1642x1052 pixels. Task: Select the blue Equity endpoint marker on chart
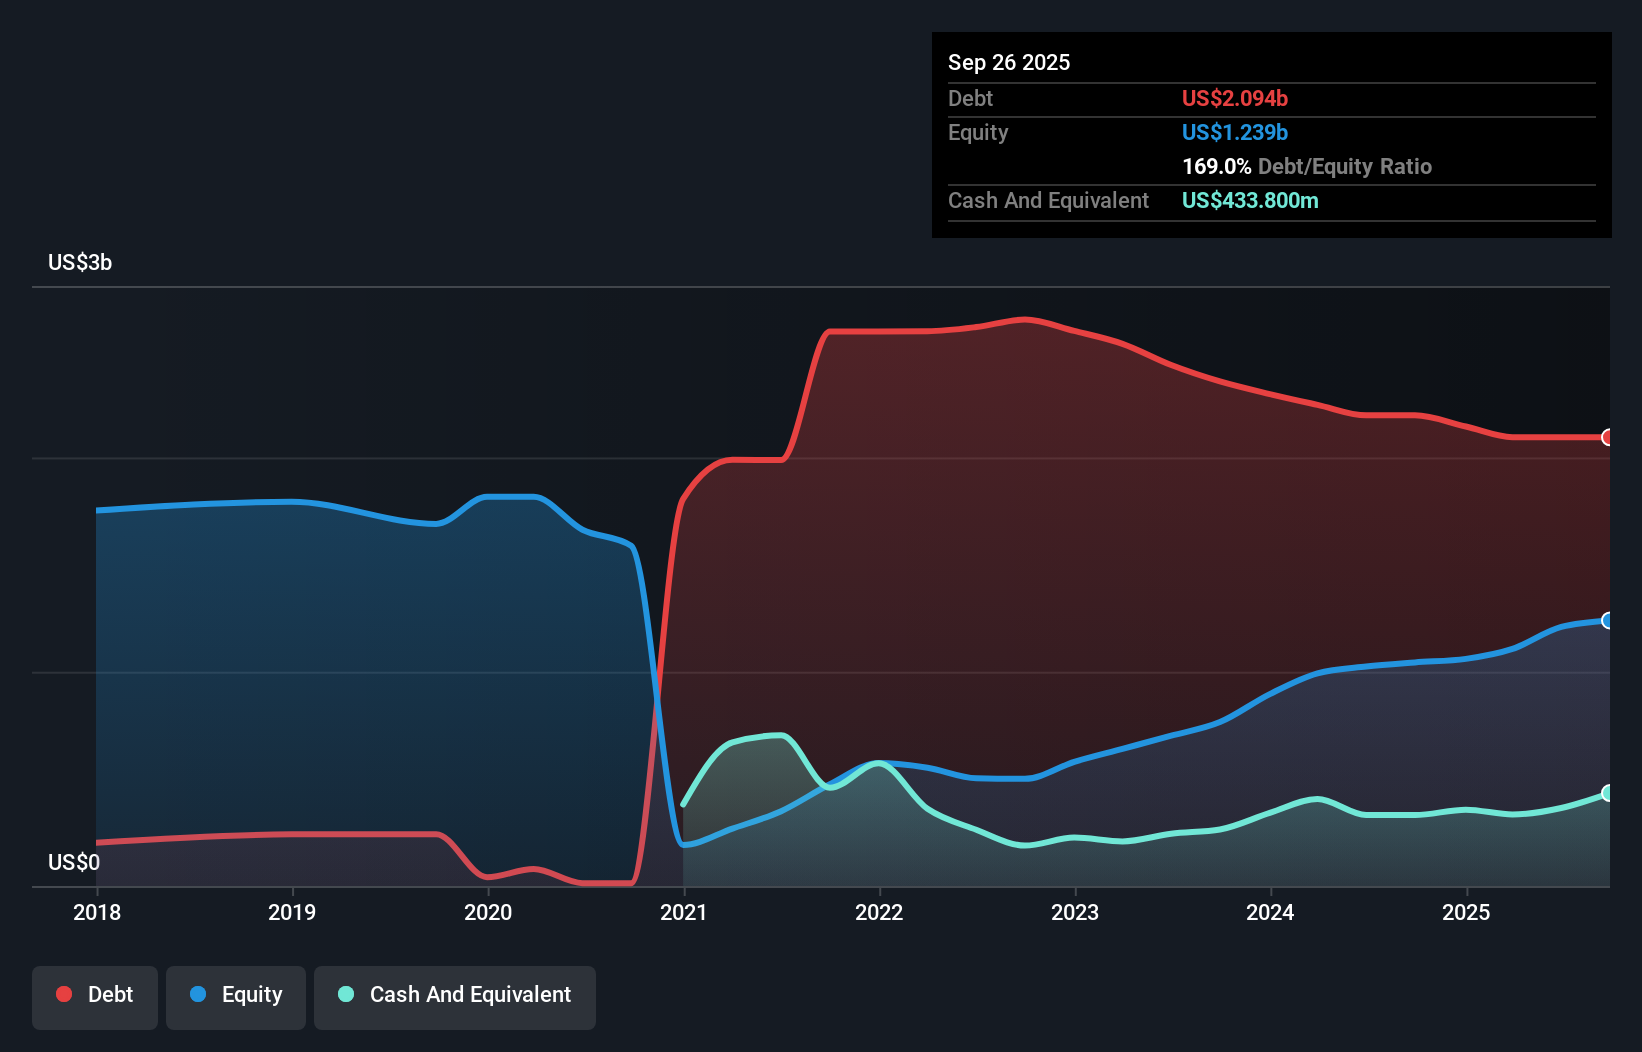coord(1605,621)
